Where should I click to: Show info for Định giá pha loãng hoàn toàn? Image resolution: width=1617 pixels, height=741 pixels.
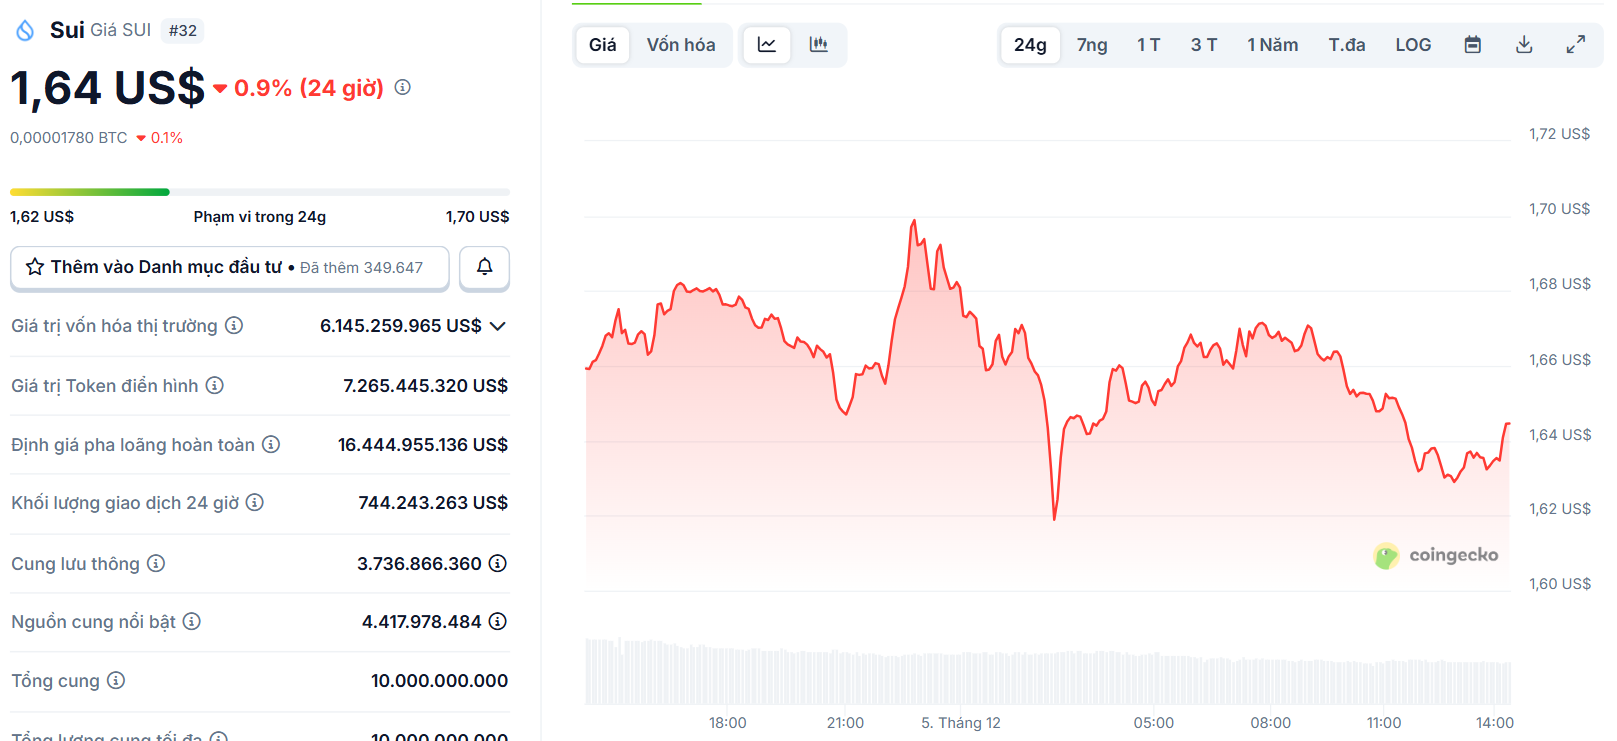click(271, 444)
